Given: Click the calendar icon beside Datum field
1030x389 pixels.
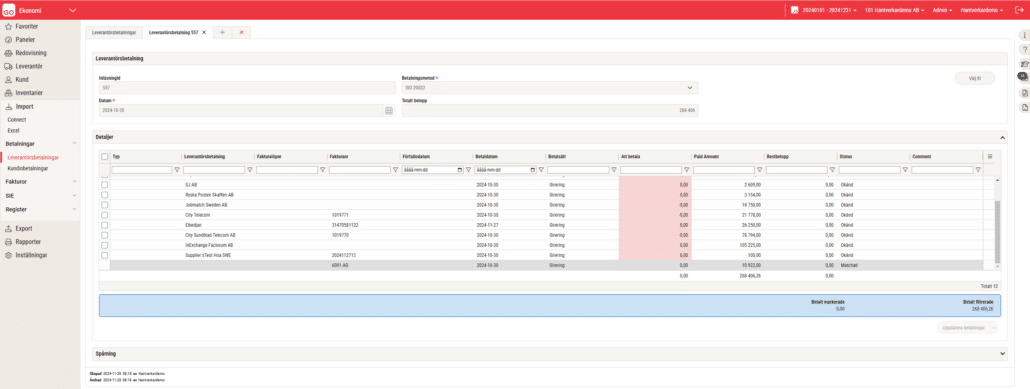Looking at the screenshot, I should click(x=389, y=110).
